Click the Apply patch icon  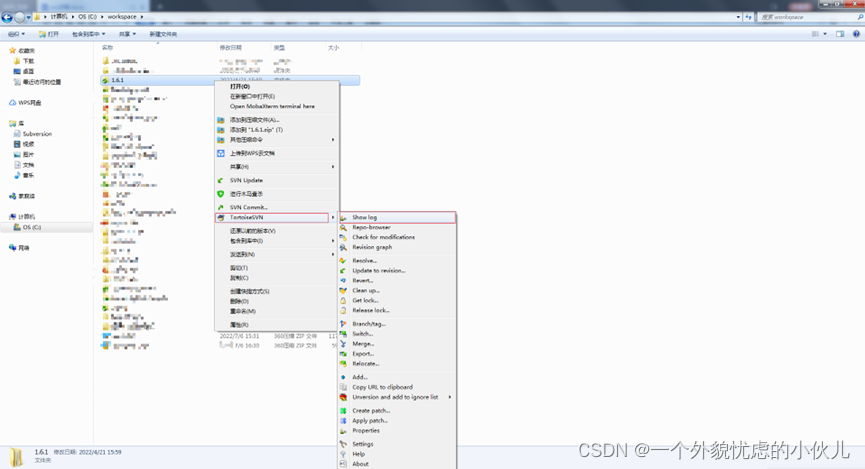(343, 421)
